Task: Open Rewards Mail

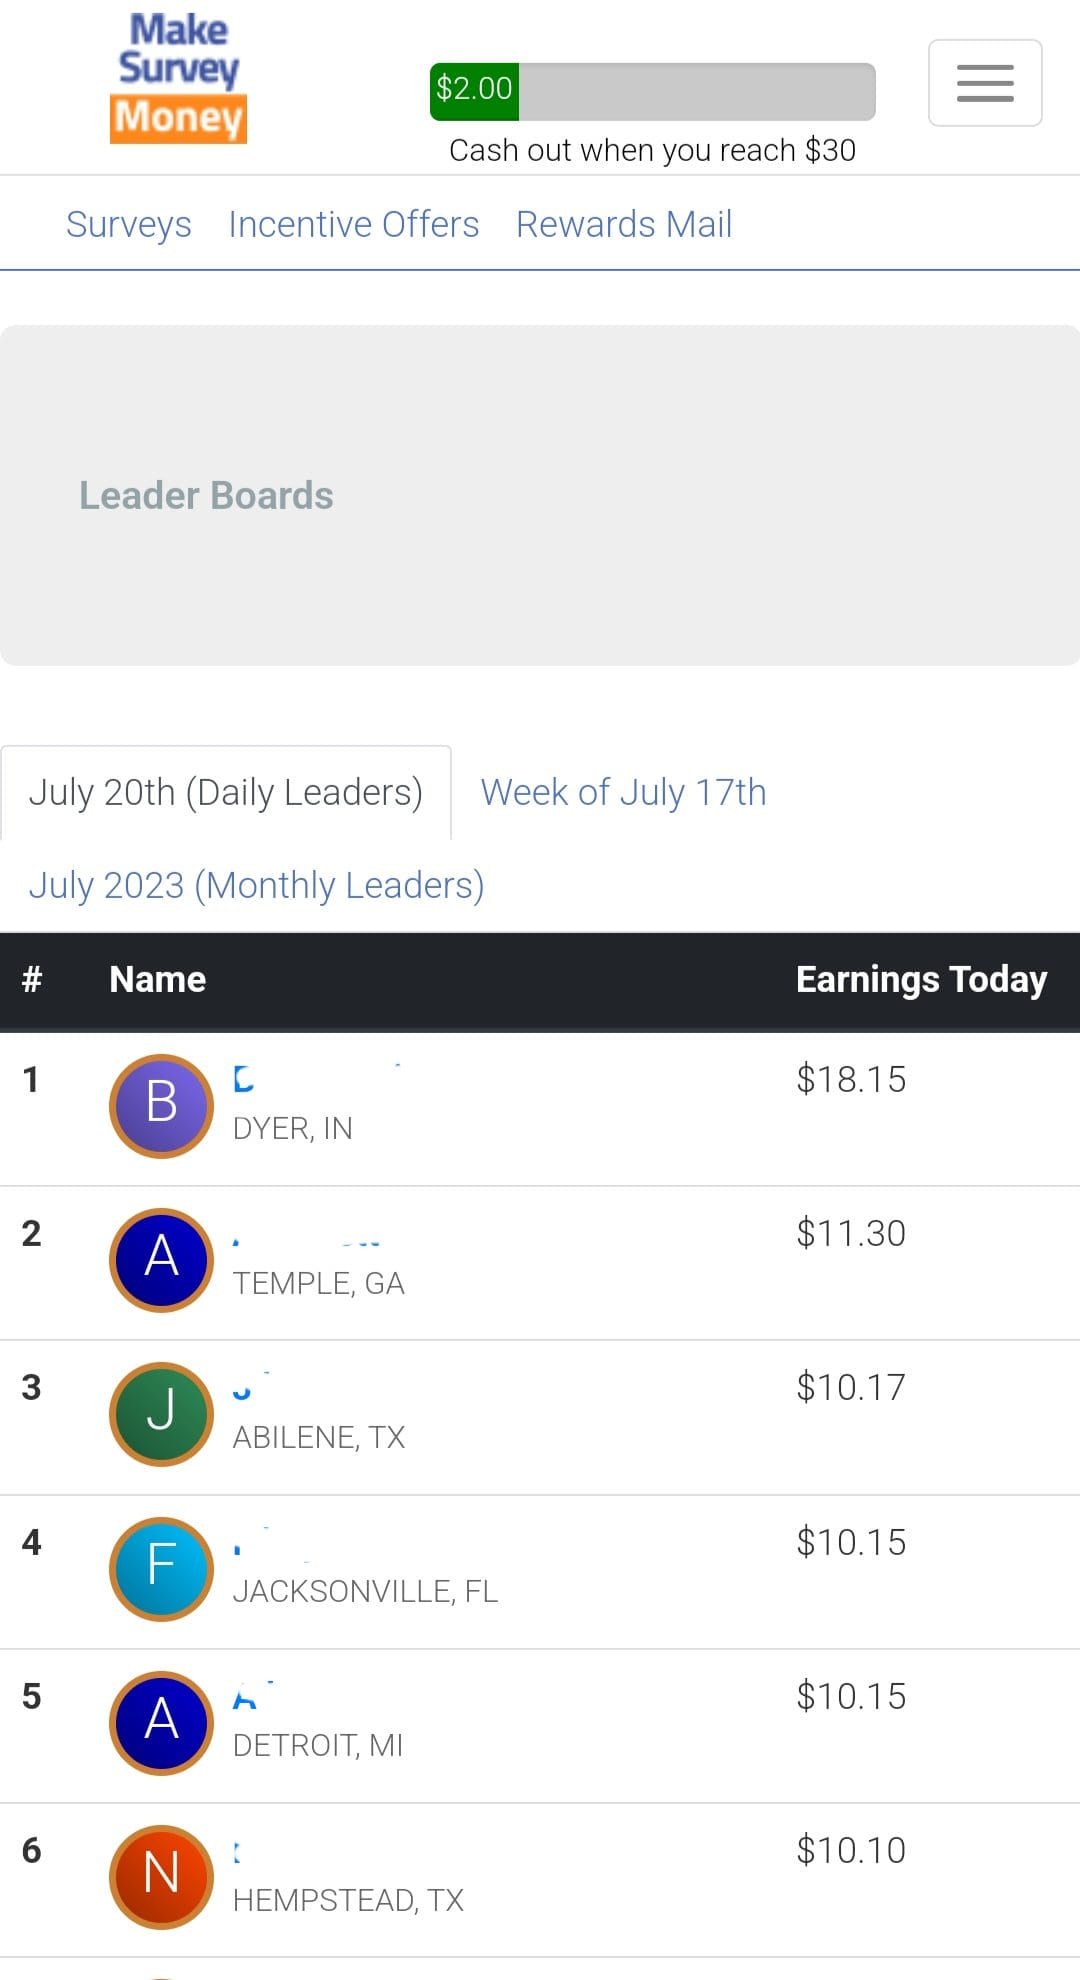Action: coord(624,224)
